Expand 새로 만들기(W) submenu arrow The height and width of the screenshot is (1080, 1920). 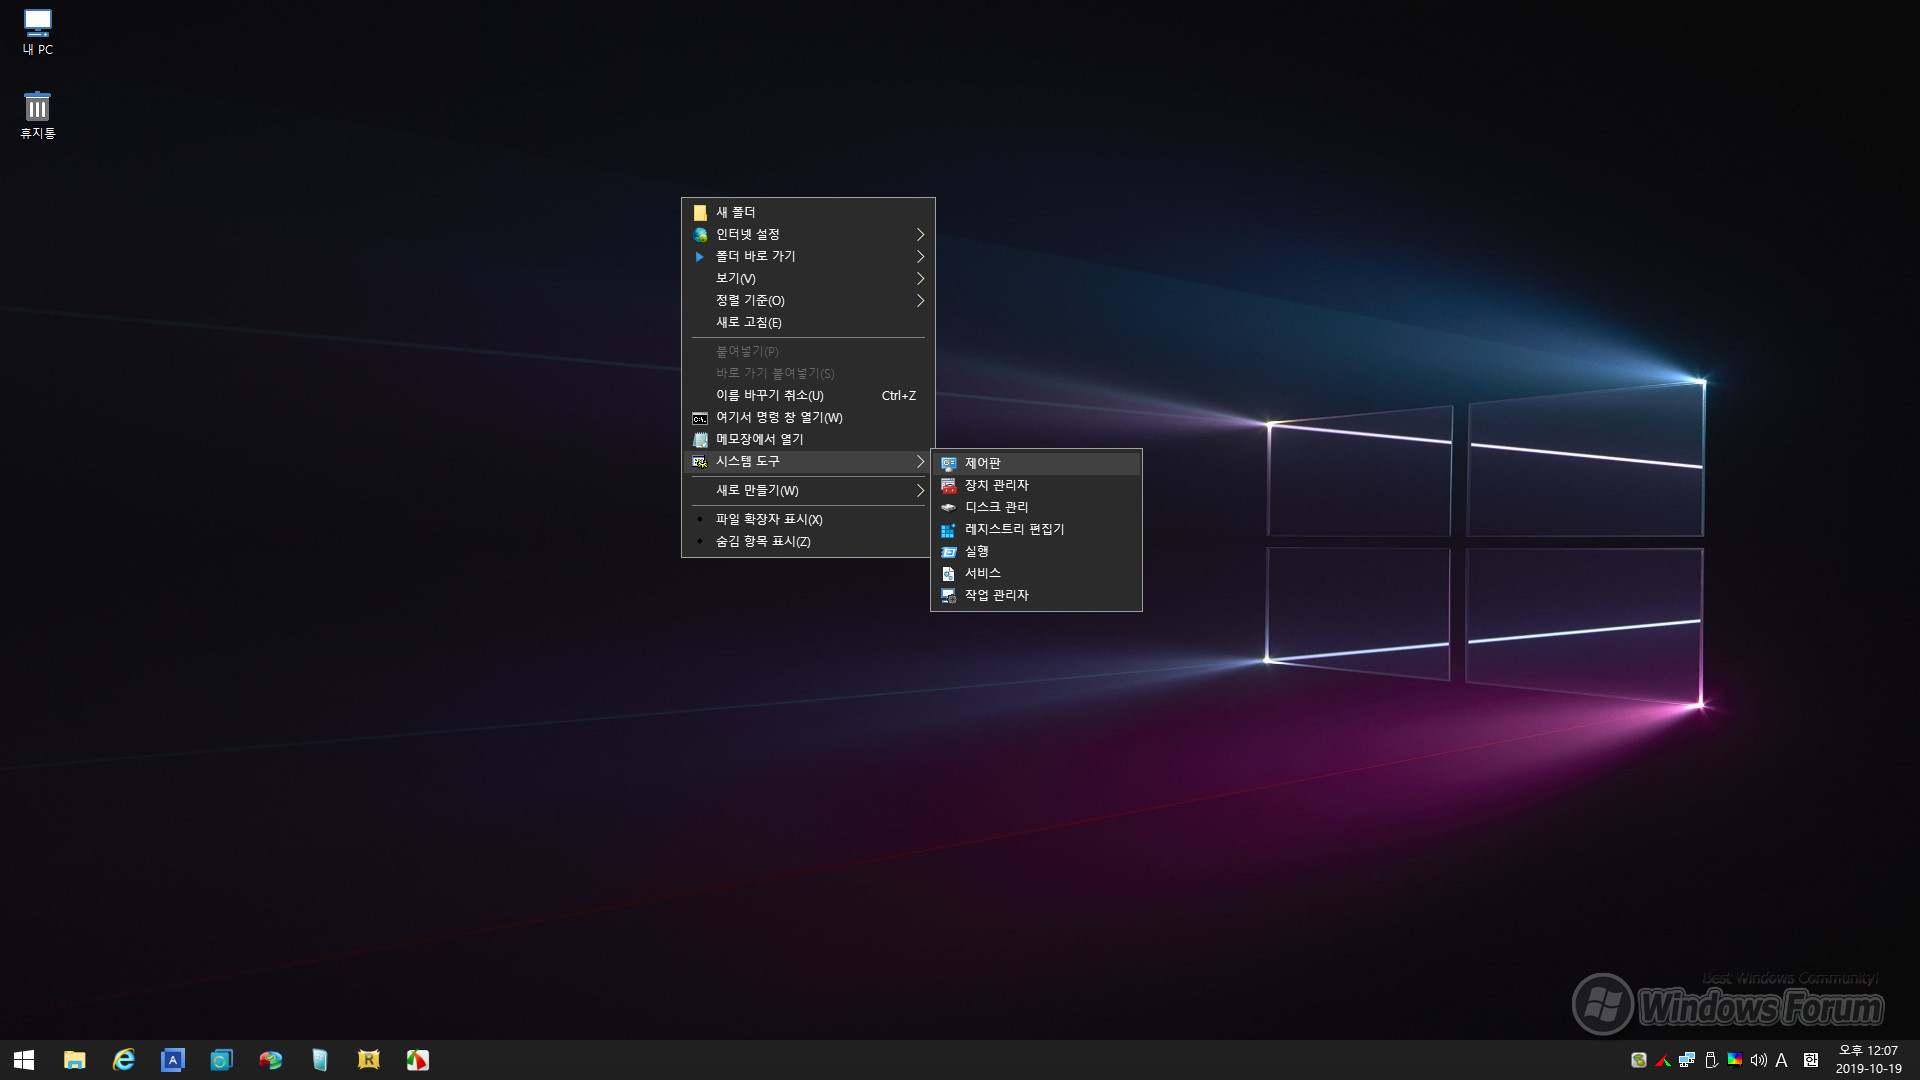click(920, 490)
